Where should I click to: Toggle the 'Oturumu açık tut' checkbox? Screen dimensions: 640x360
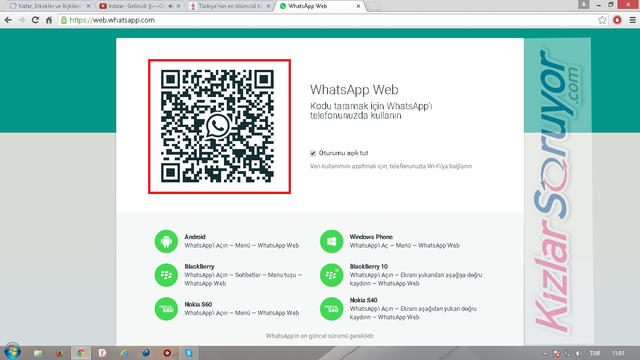pos(313,153)
